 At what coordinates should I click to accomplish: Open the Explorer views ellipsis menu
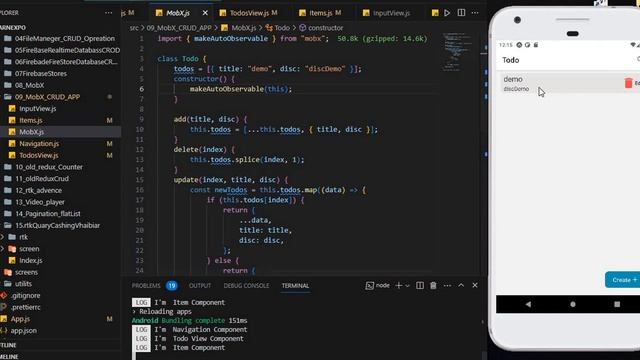coord(109,13)
